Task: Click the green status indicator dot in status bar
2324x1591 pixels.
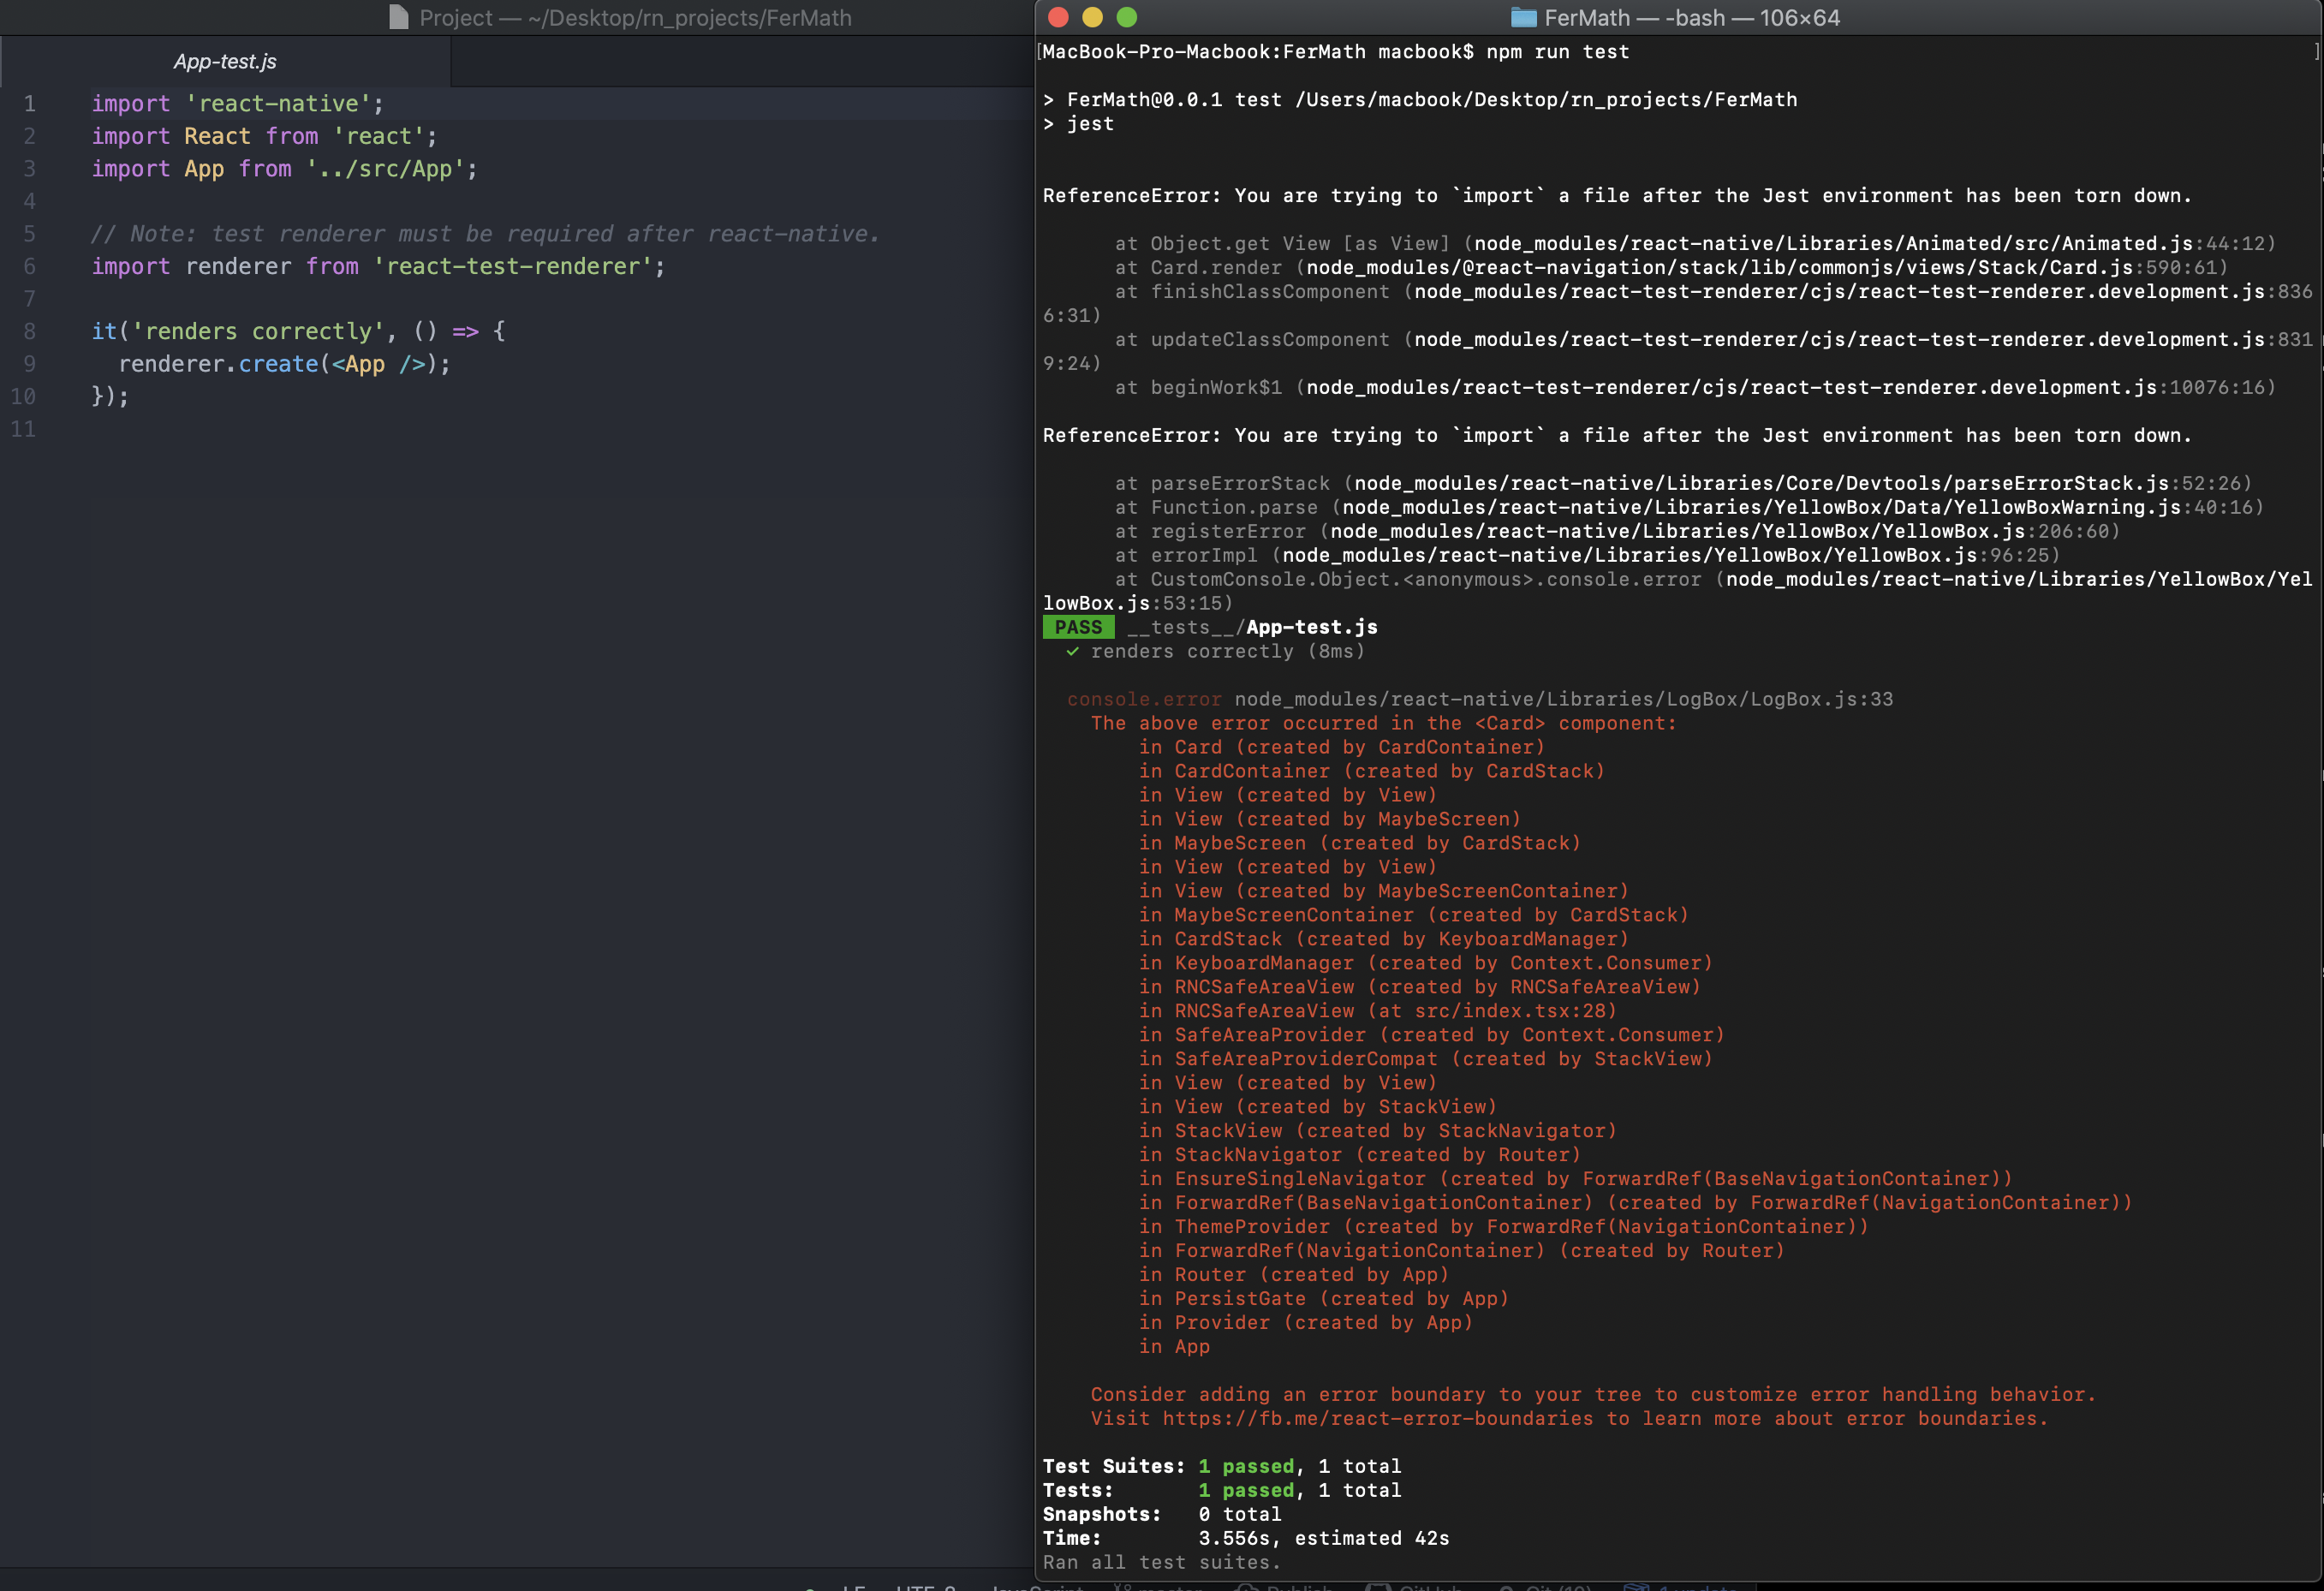Action: pos(809,1588)
